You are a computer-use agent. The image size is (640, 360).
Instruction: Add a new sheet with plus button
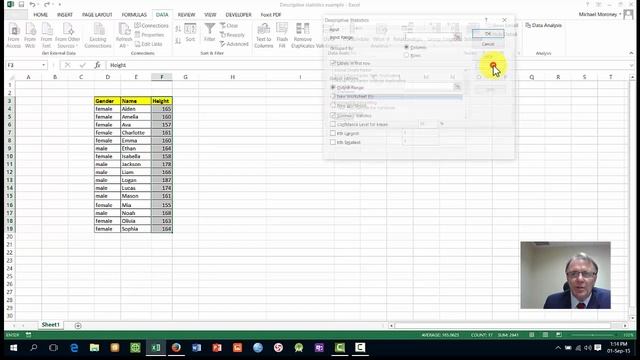pyautogui.click(x=78, y=325)
